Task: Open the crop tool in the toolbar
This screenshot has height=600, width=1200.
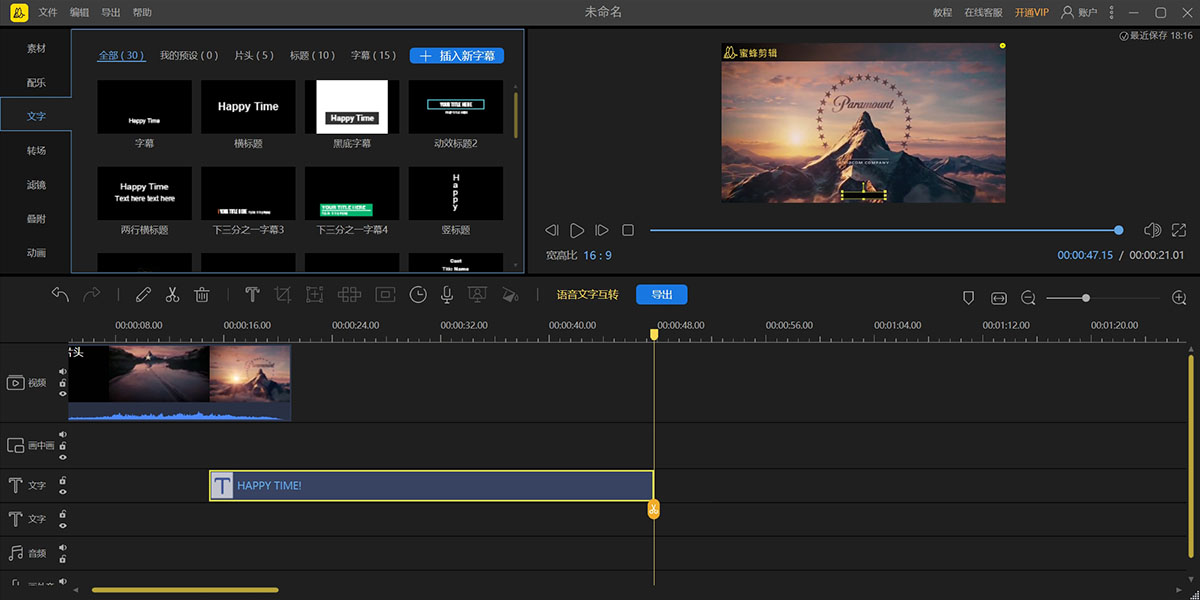Action: (x=283, y=295)
